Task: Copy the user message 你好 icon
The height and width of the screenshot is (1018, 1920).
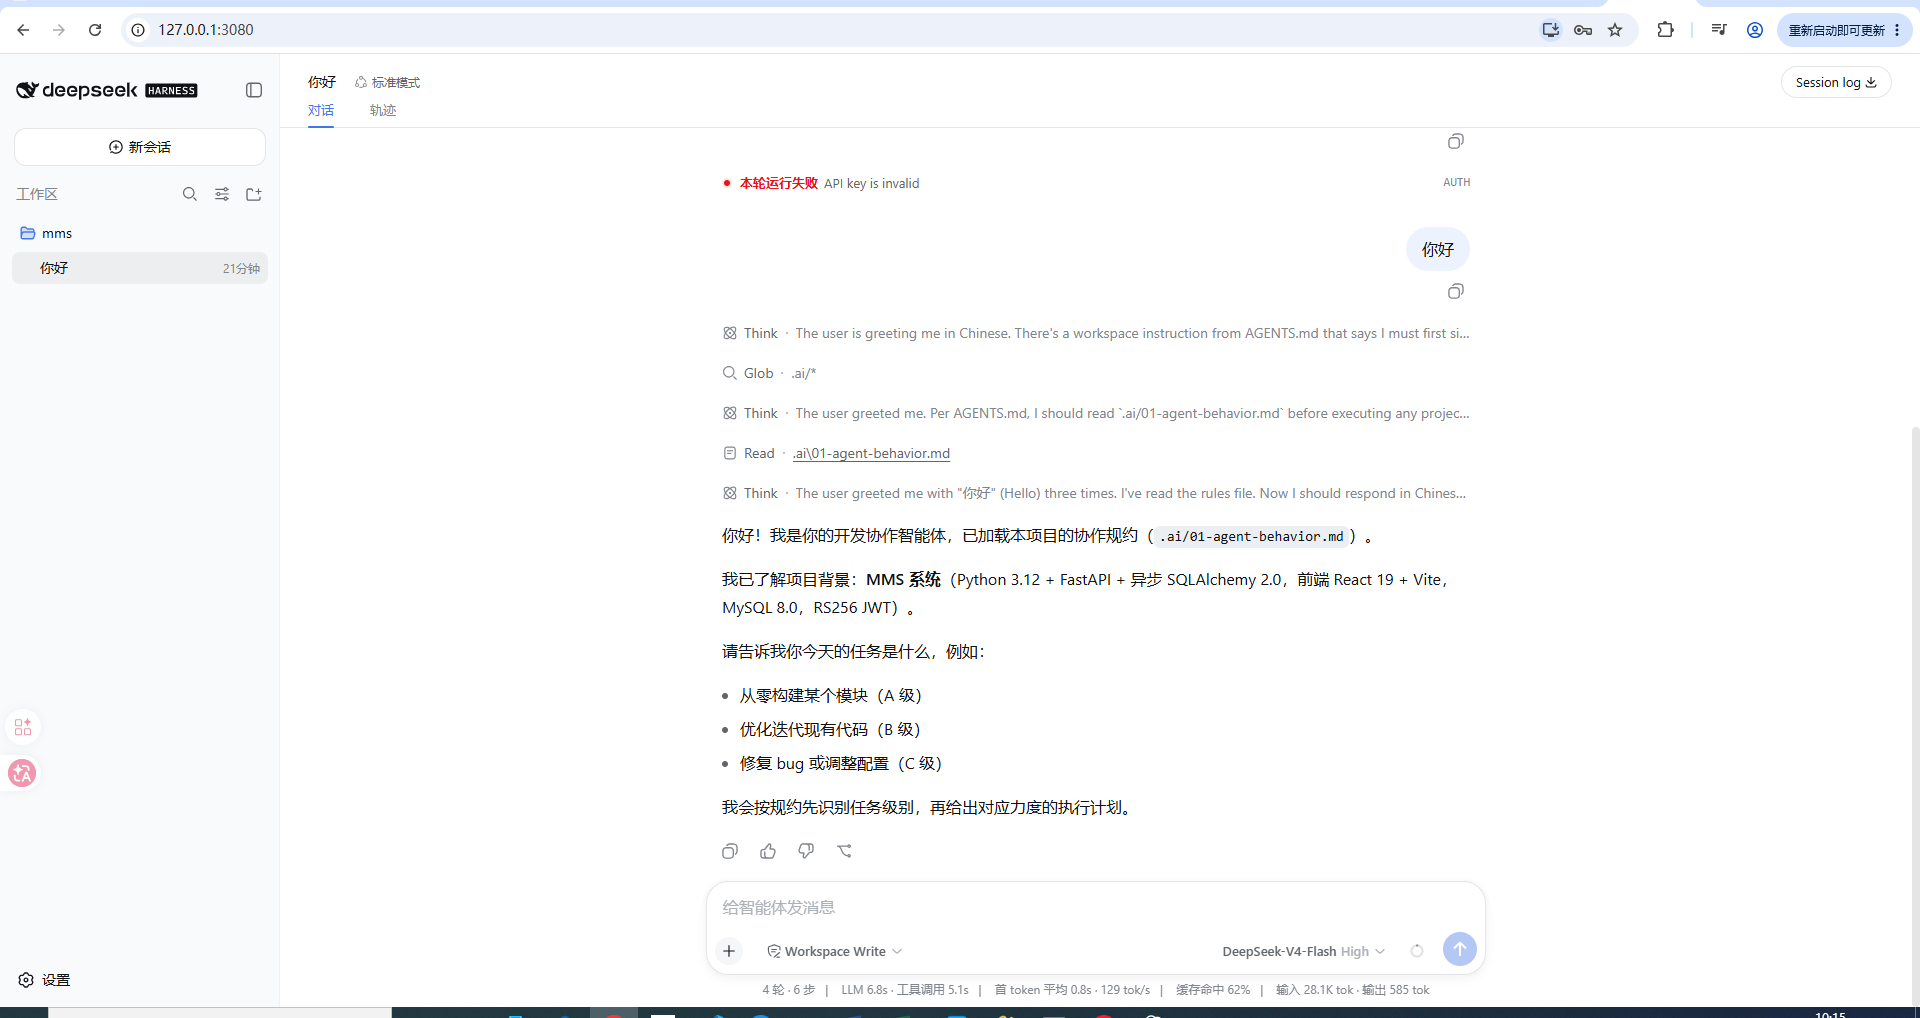Action: [1456, 291]
